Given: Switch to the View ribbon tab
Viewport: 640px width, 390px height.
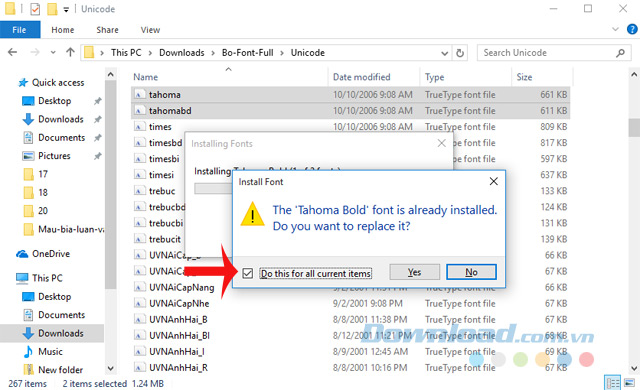Looking at the screenshot, I should pos(150,30).
